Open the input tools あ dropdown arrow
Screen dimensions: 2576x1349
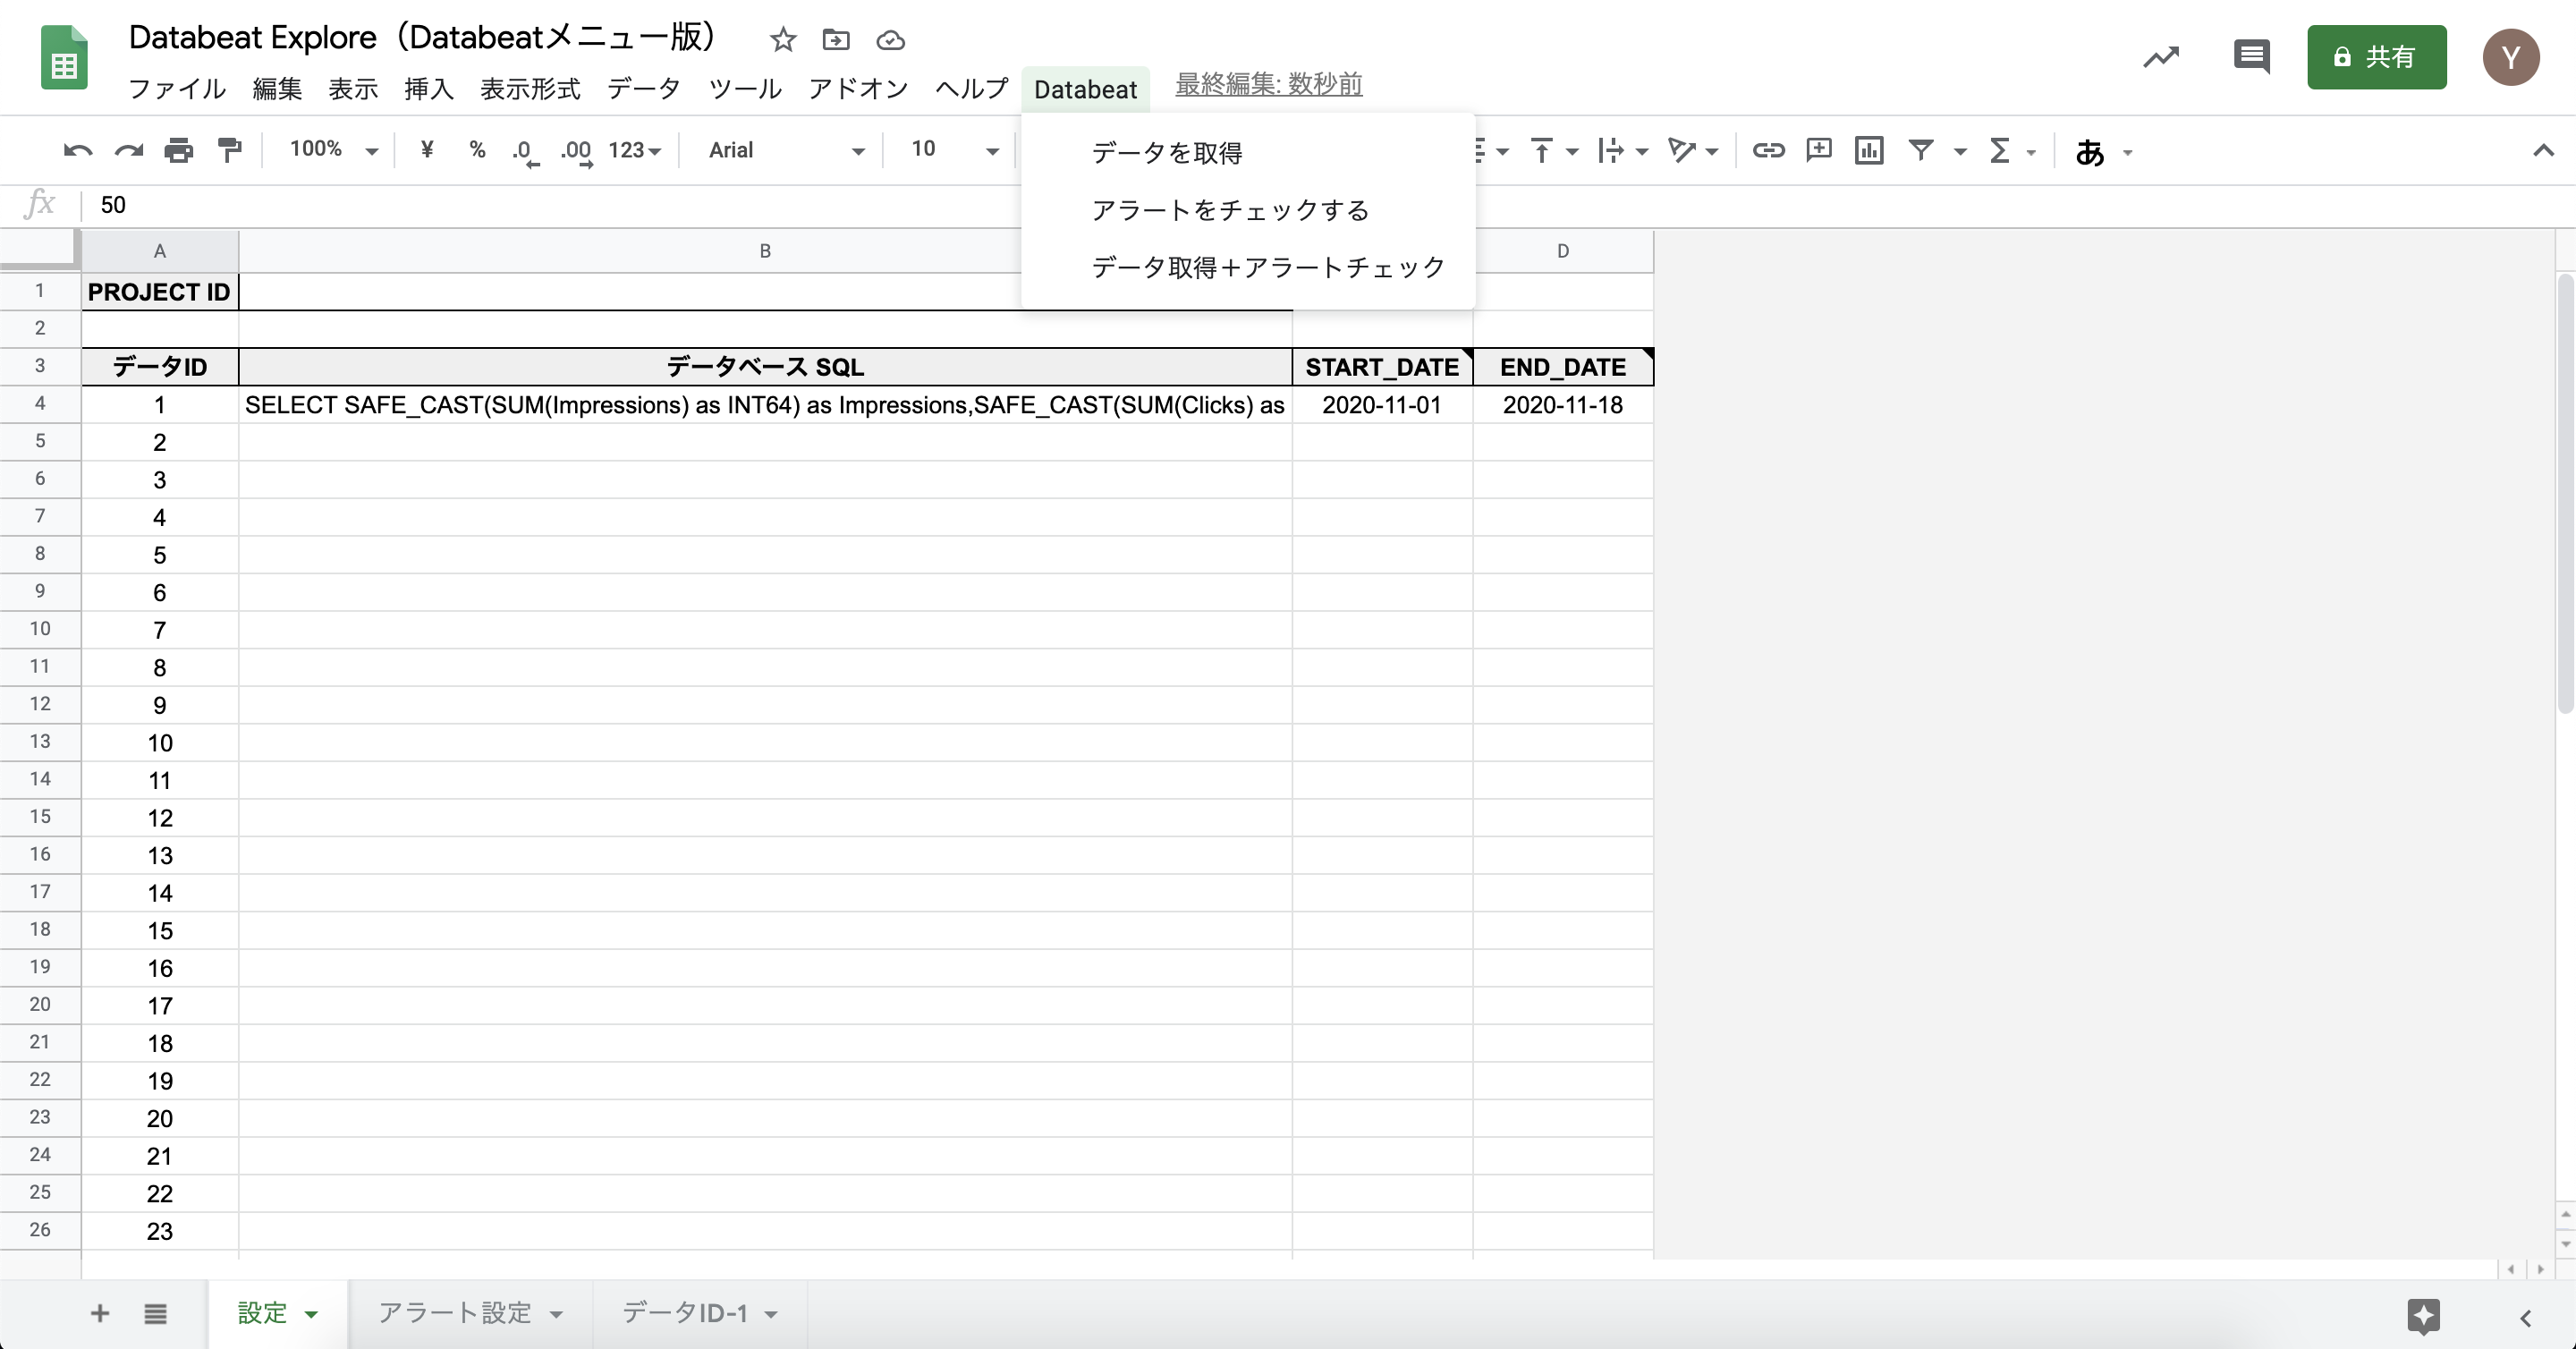point(2127,153)
